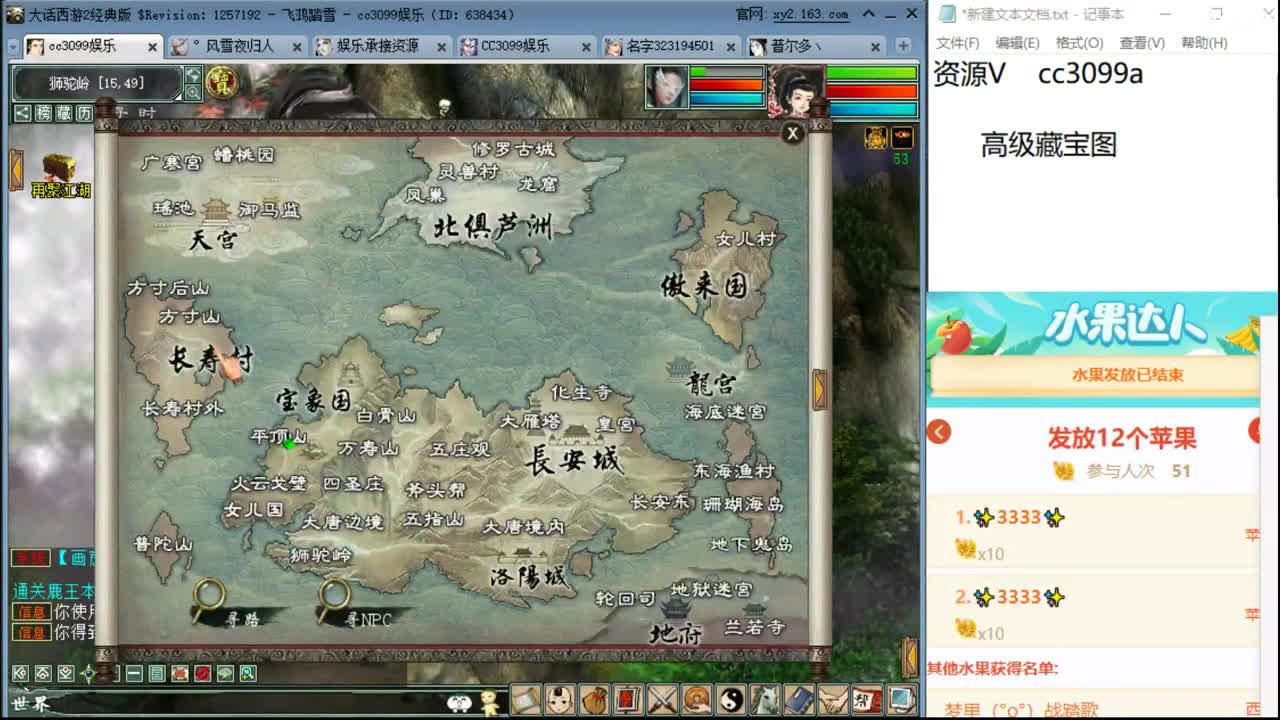Open the character face icon in action bar

click(560, 700)
